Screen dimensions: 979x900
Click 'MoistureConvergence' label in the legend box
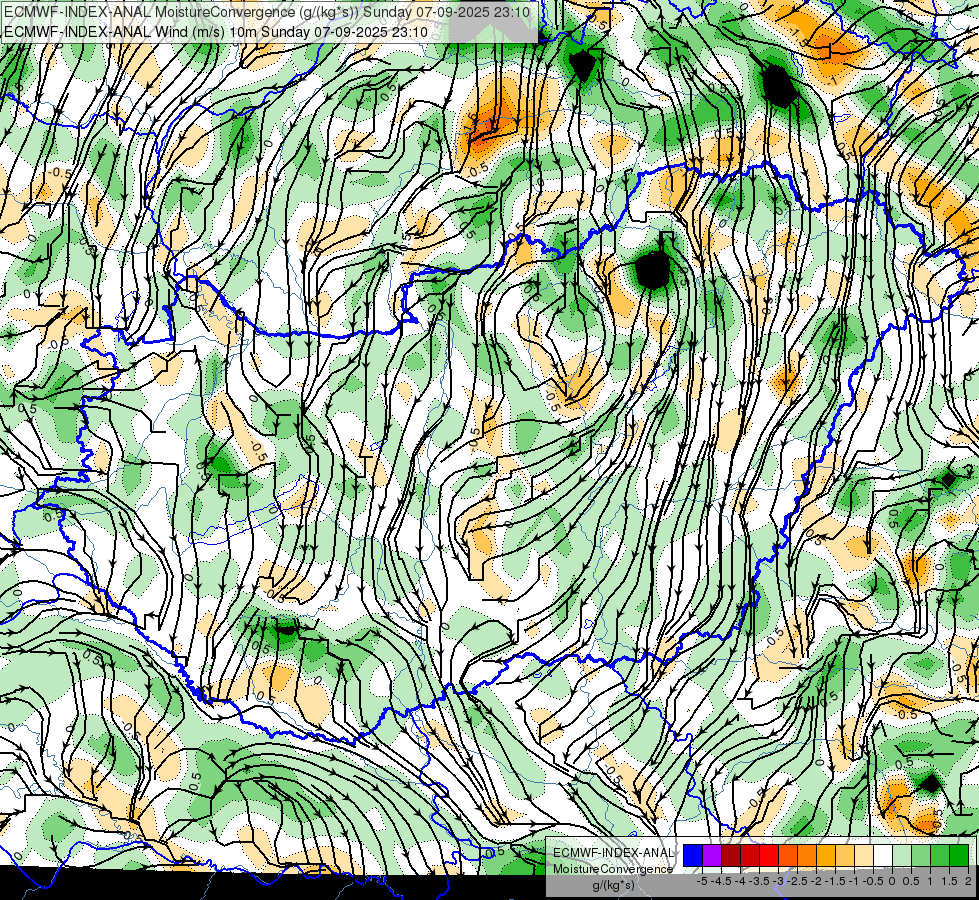coord(613,869)
